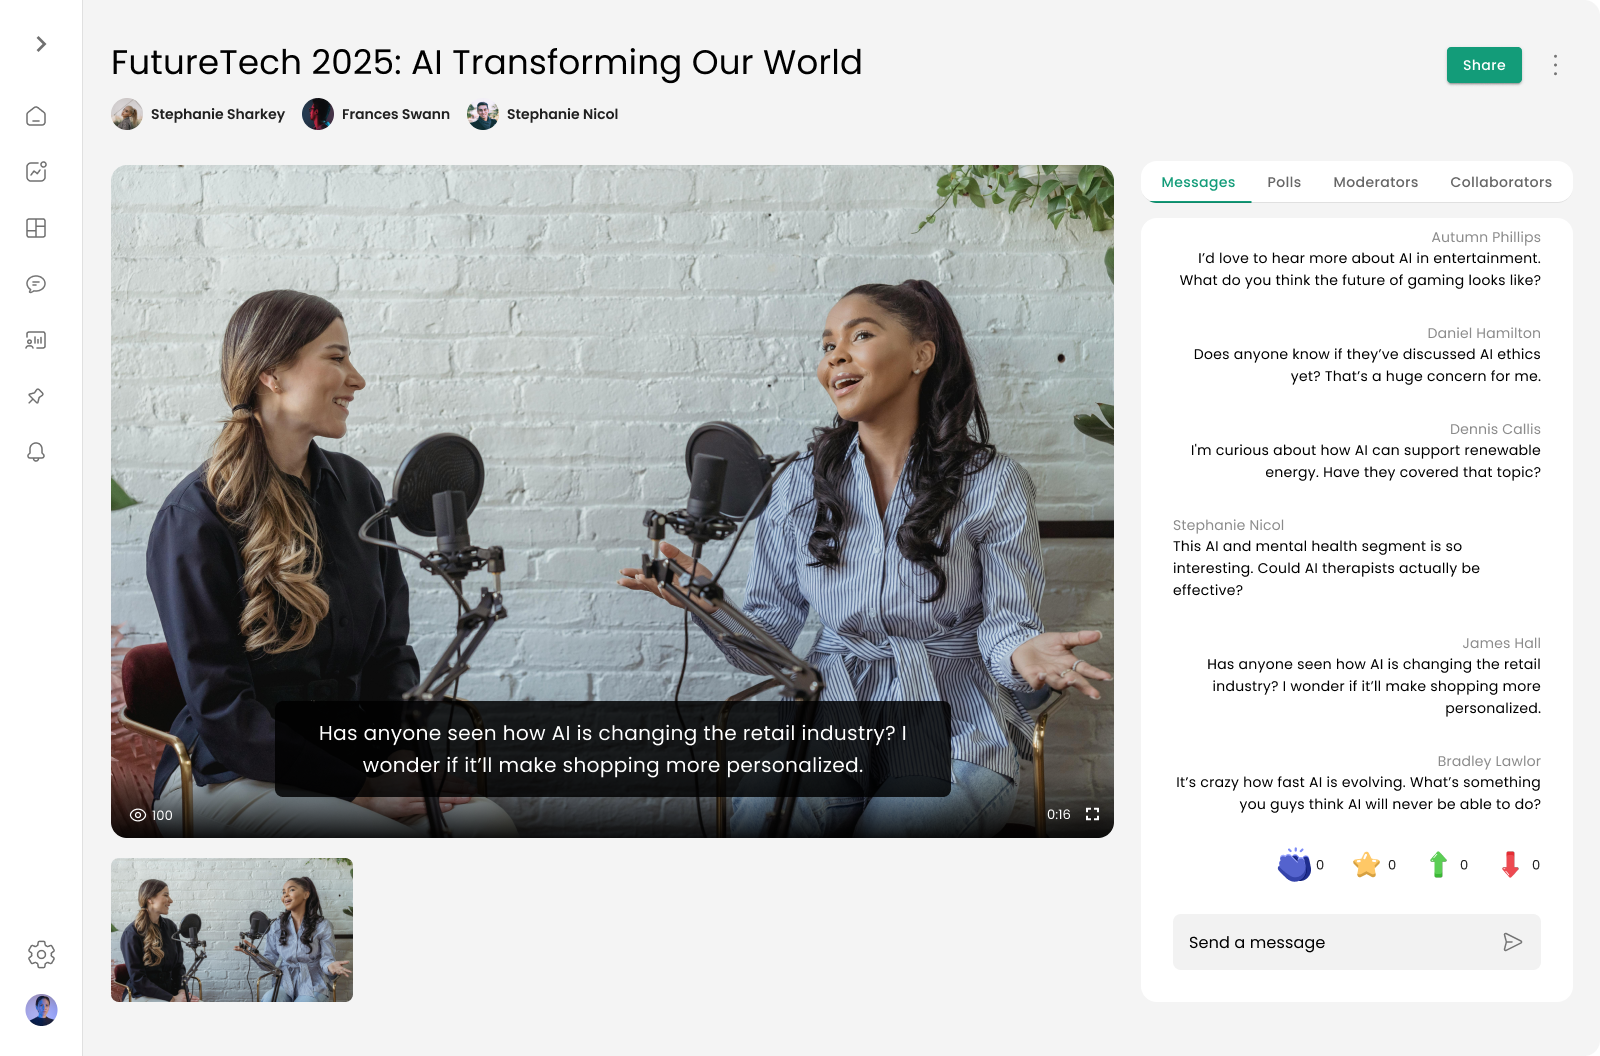Open the layout grid icon in sidebar
This screenshot has height=1056, width=1600.
click(x=36, y=228)
